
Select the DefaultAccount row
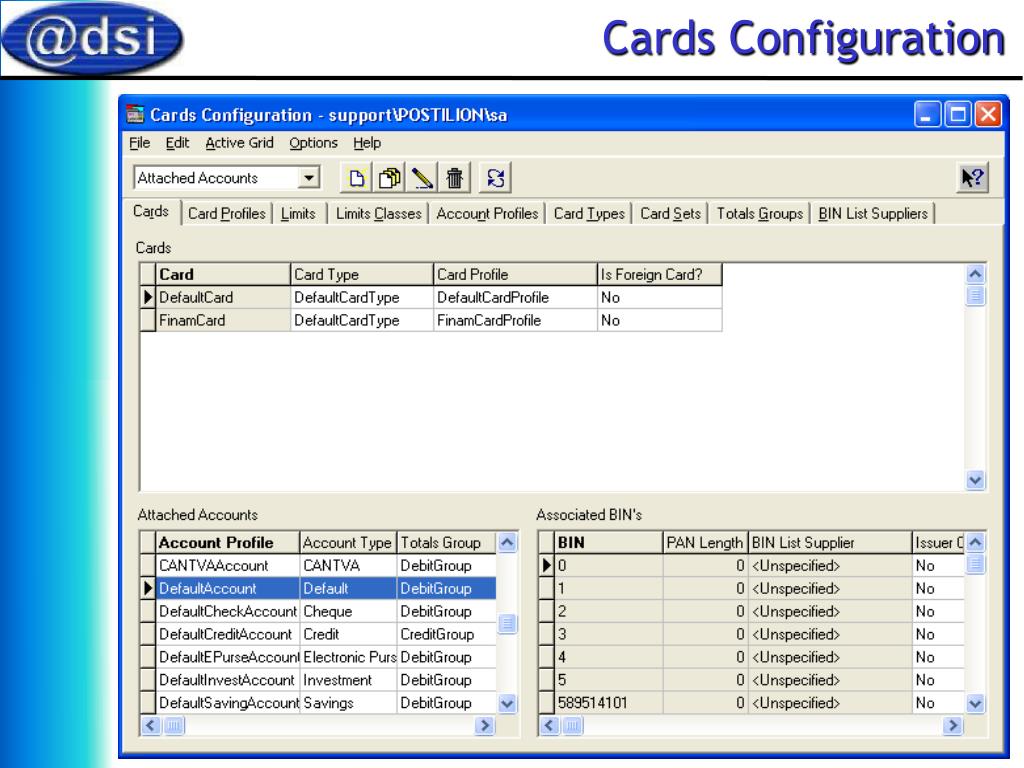[319, 588]
